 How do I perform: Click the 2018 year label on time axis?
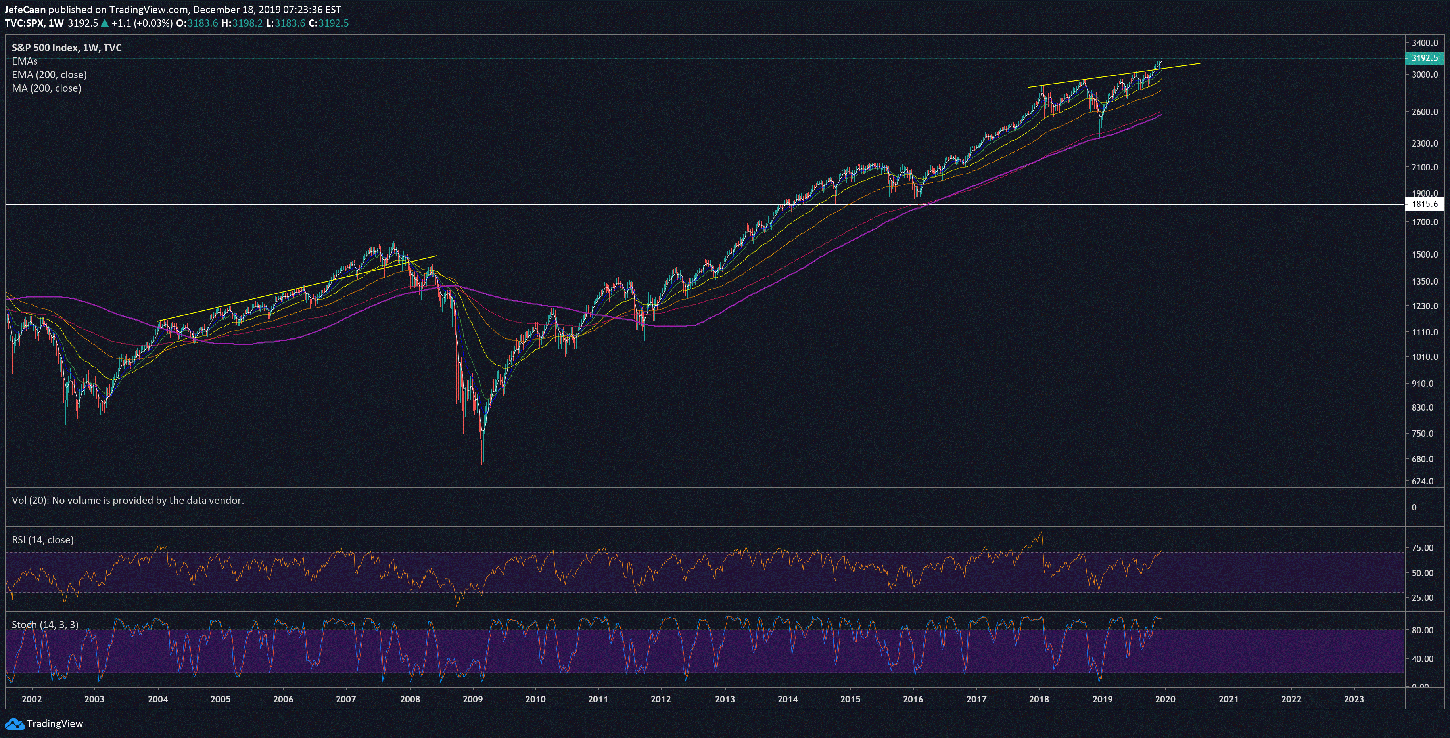pos(1040,700)
